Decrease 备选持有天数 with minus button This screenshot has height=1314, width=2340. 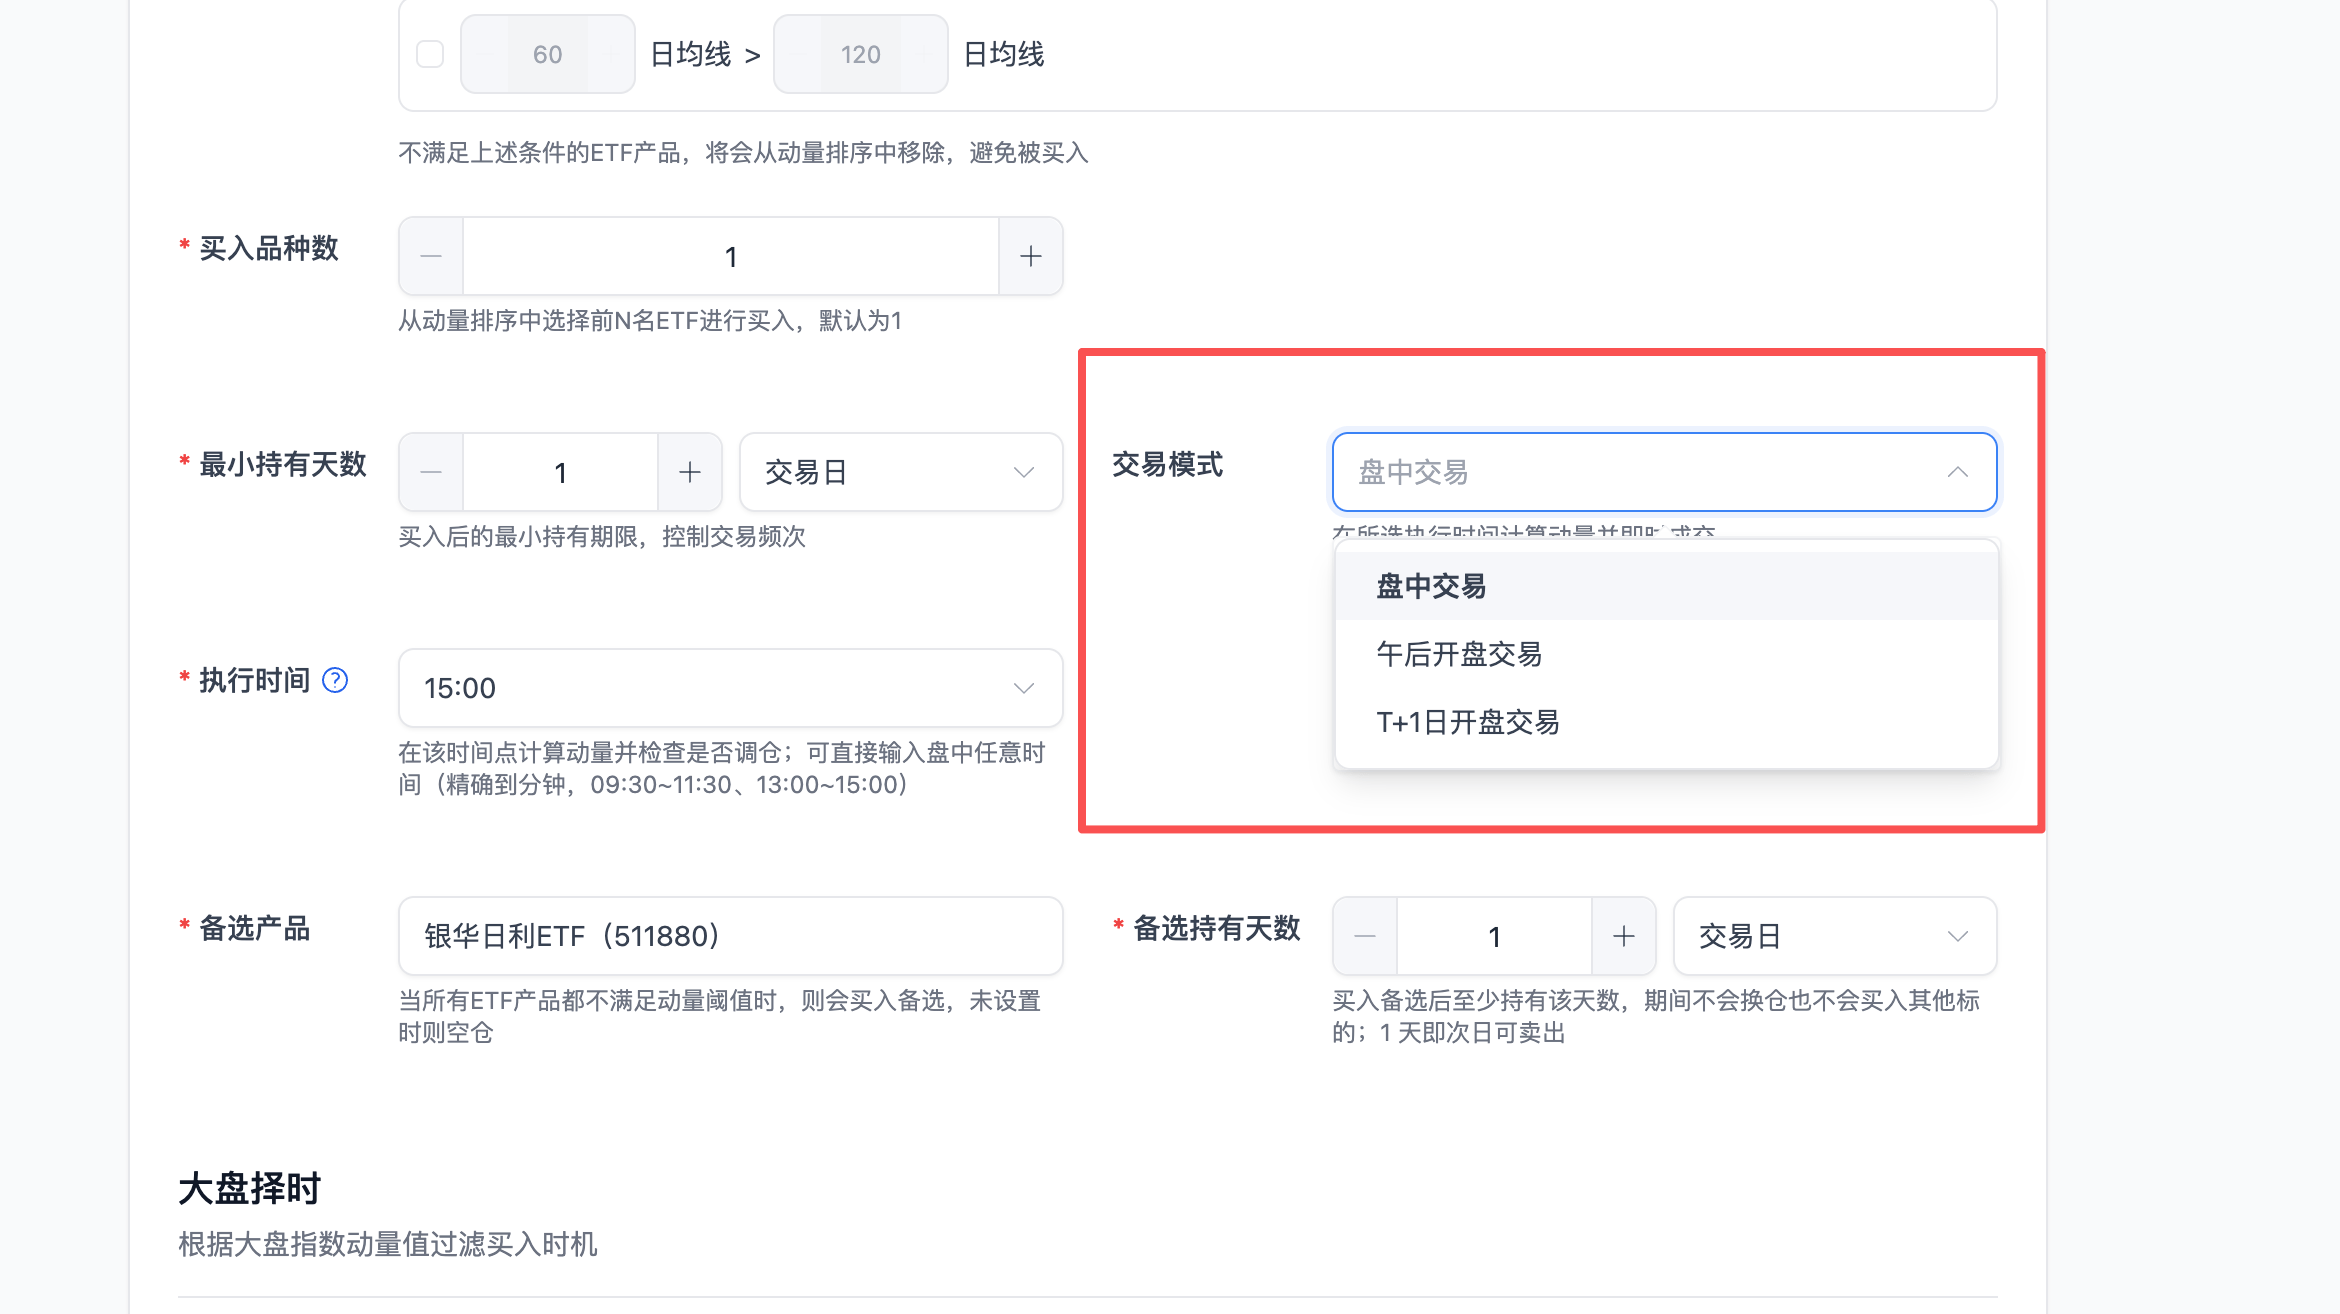point(1365,936)
